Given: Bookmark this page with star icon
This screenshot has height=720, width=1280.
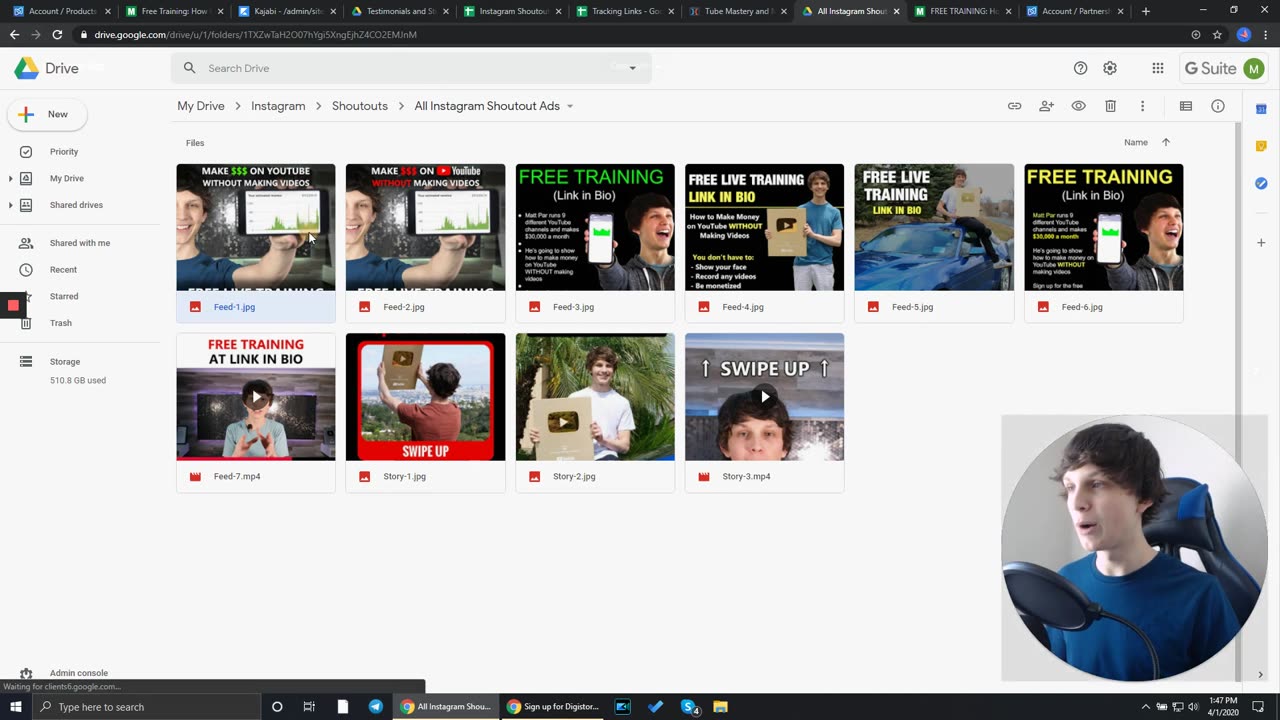Looking at the screenshot, I should pos(1217,34).
